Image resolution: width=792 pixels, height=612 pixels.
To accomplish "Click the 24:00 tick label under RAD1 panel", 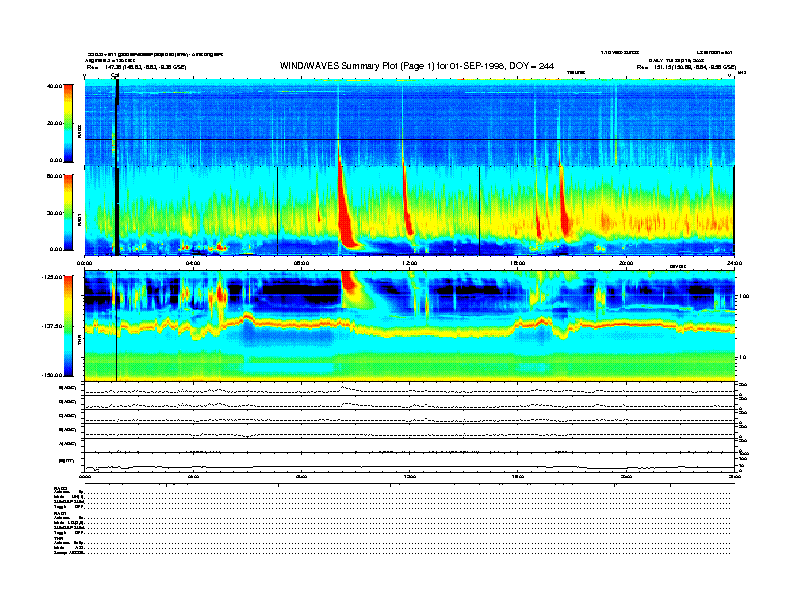I will (734, 263).
